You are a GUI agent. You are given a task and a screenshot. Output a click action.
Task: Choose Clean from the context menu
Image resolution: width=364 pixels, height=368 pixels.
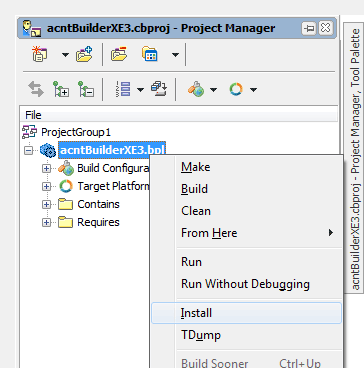tap(247, 211)
